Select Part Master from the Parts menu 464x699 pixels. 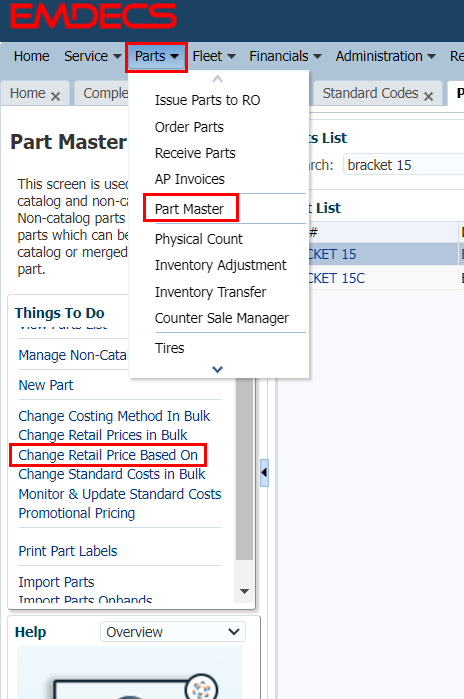point(189,209)
